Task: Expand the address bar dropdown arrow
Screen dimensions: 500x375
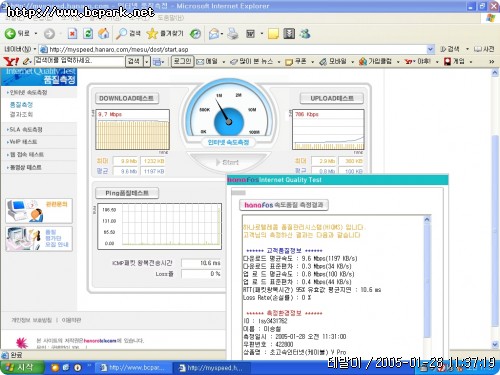Action: click(430, 49)
